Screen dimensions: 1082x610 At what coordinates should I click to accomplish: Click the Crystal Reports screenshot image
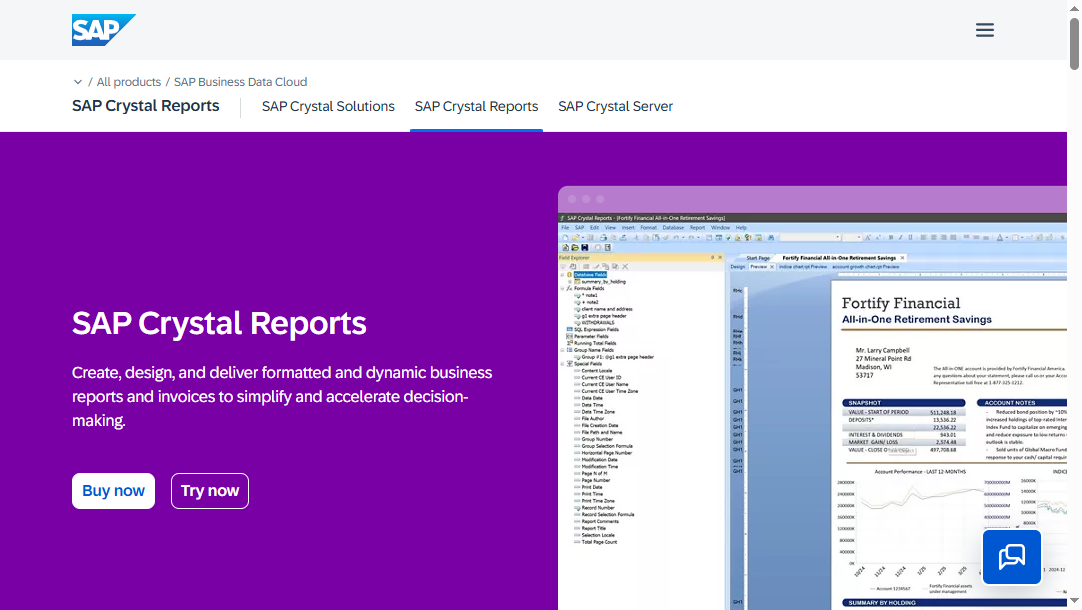[812, 398]
